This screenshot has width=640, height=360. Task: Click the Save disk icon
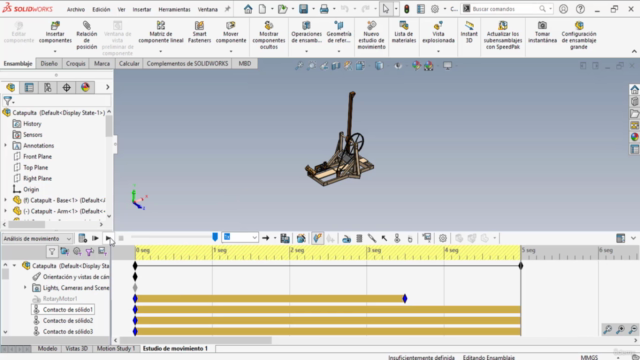[303, 9]
